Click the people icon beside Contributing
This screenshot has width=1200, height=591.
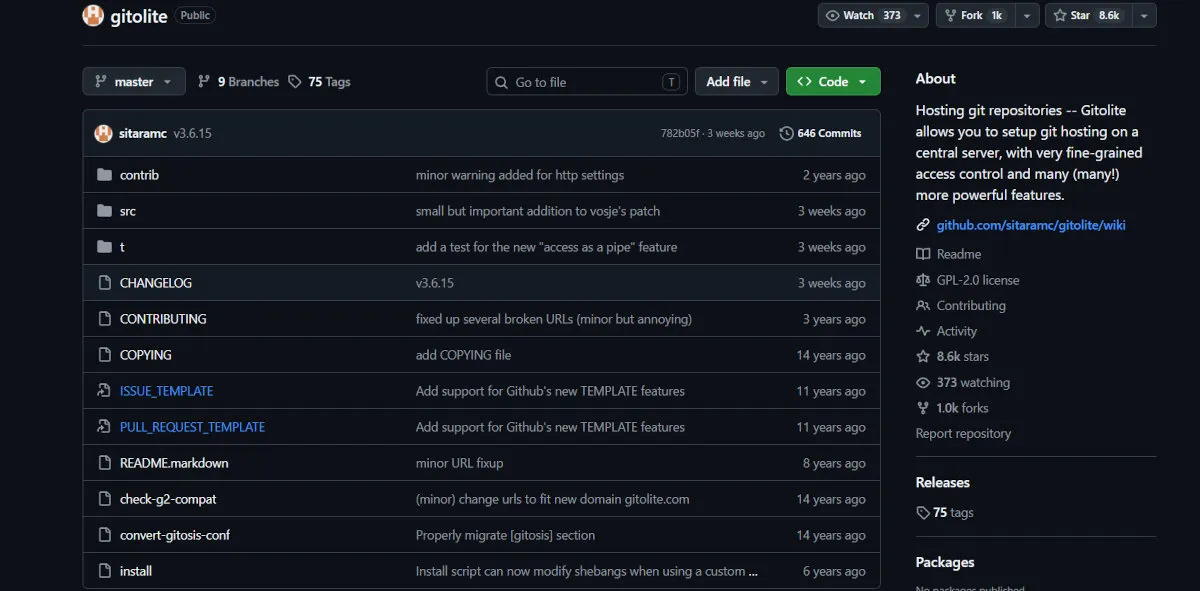(x=923, y=306)
